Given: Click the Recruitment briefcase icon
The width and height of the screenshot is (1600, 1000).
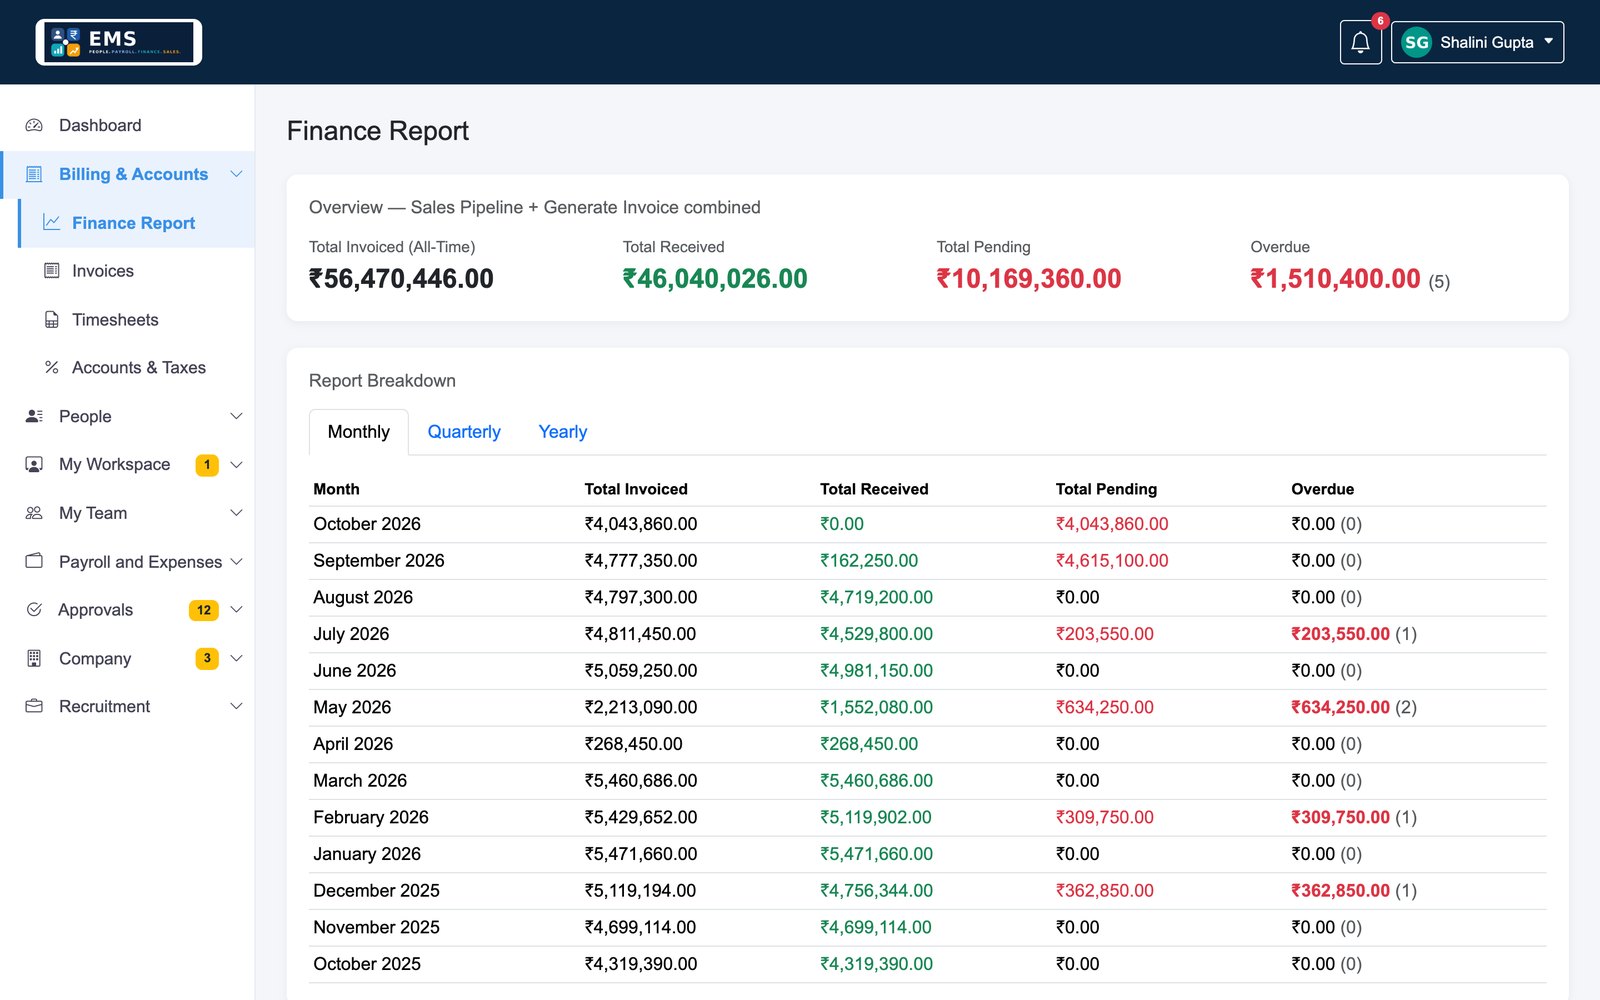Looking at the screenshot, I should [x=34, y=706].
